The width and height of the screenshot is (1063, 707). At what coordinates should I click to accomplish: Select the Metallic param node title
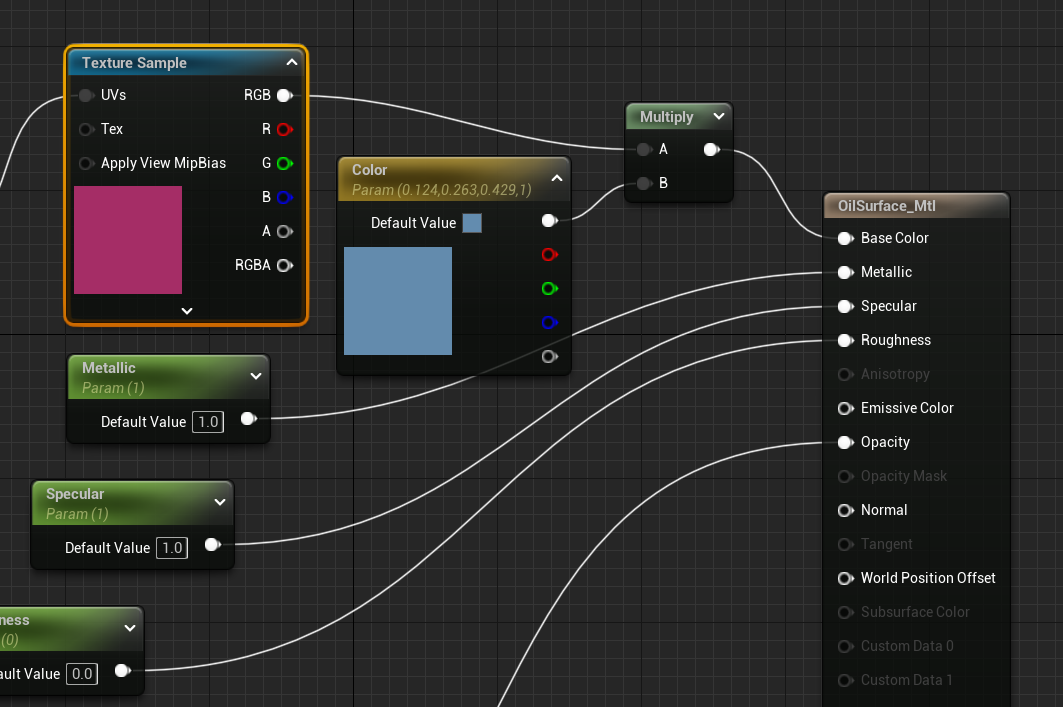click(108, 368)
